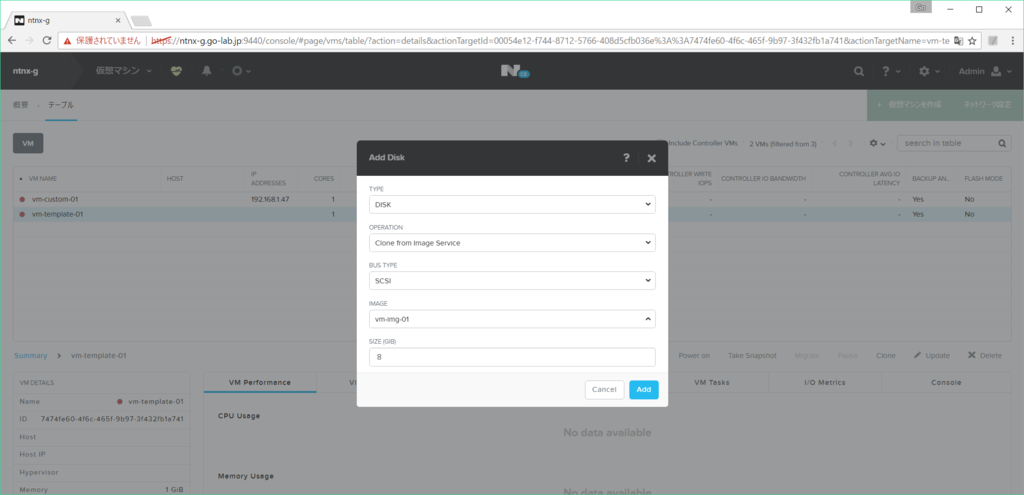Go to next table page arrow
This screenshot has height=495, width=1024.
[x=850, y=143]
